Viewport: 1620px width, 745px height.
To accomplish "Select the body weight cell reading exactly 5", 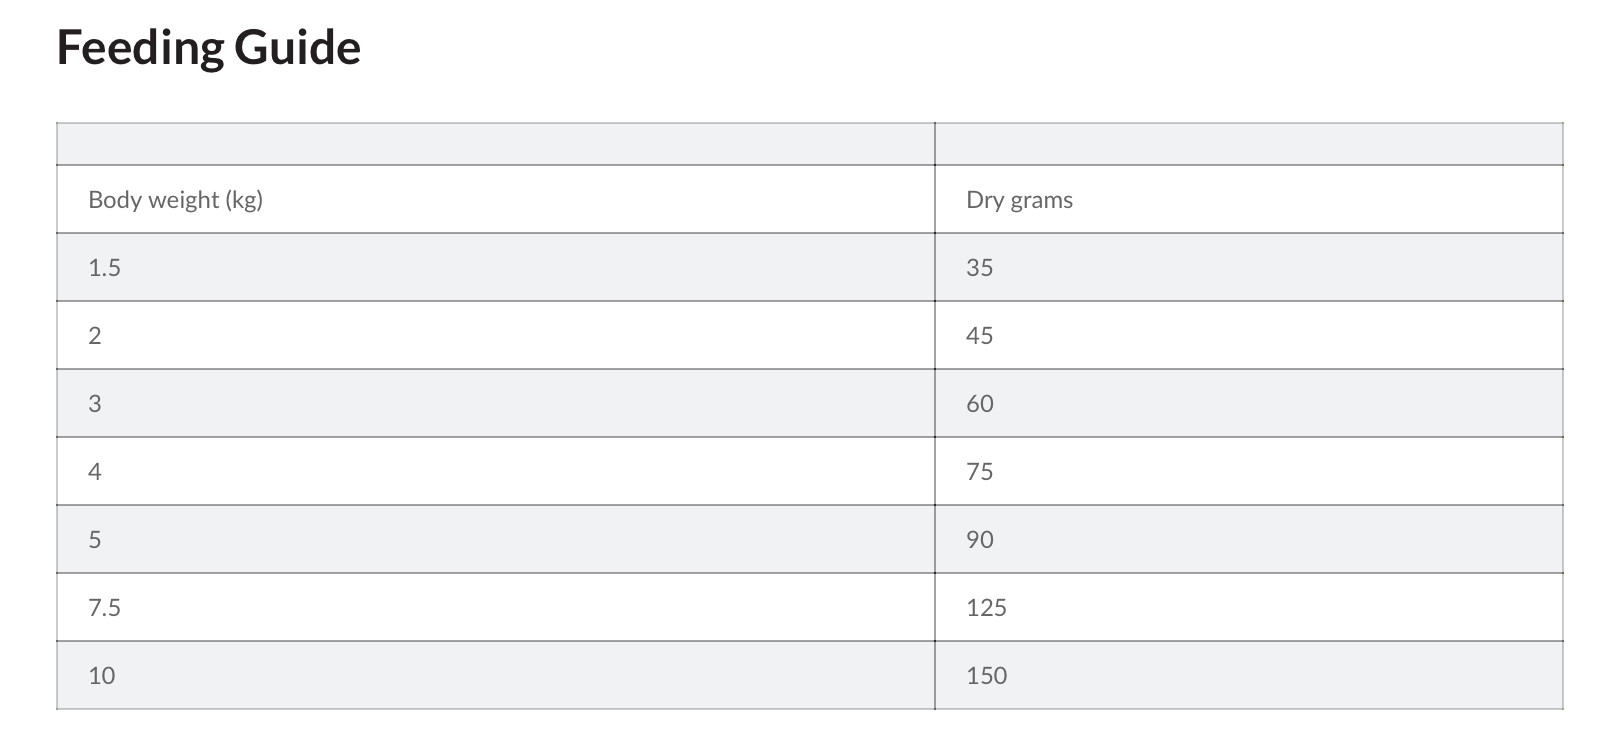I will (95, 540).
